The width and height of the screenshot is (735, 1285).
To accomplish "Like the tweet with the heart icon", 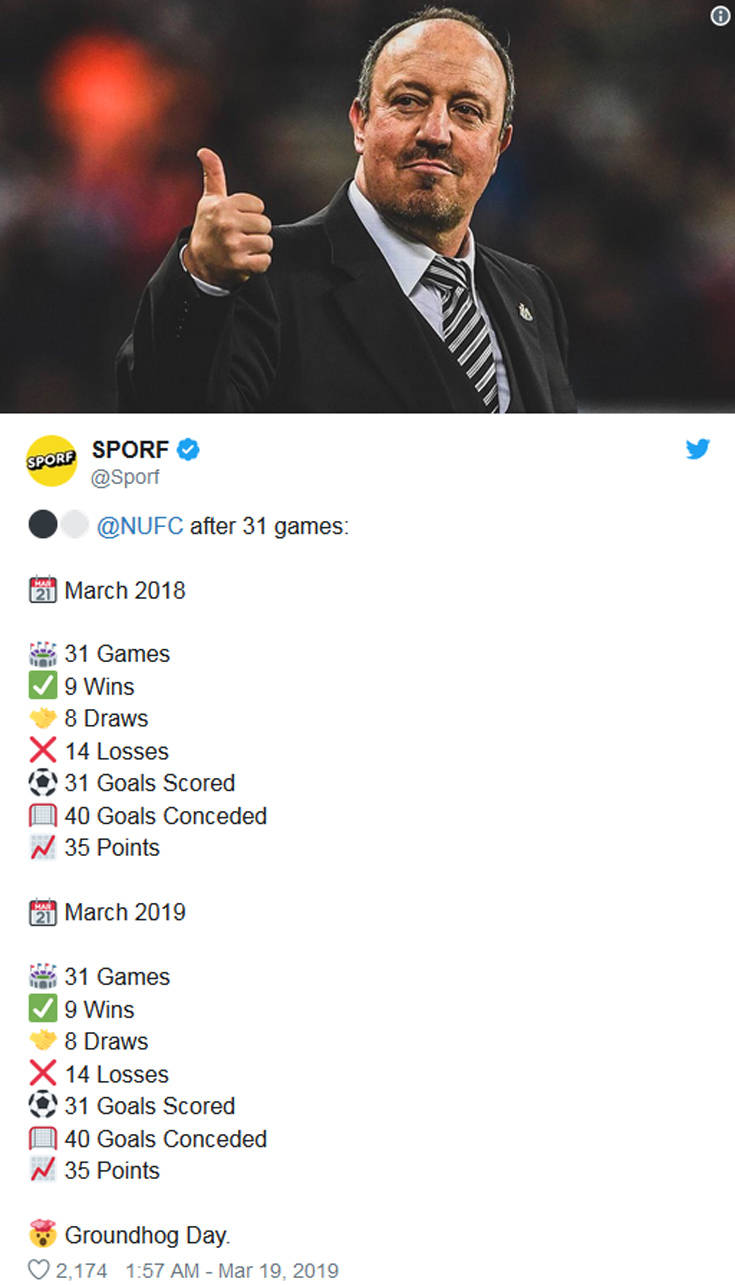I will (x=38, y=1270).
